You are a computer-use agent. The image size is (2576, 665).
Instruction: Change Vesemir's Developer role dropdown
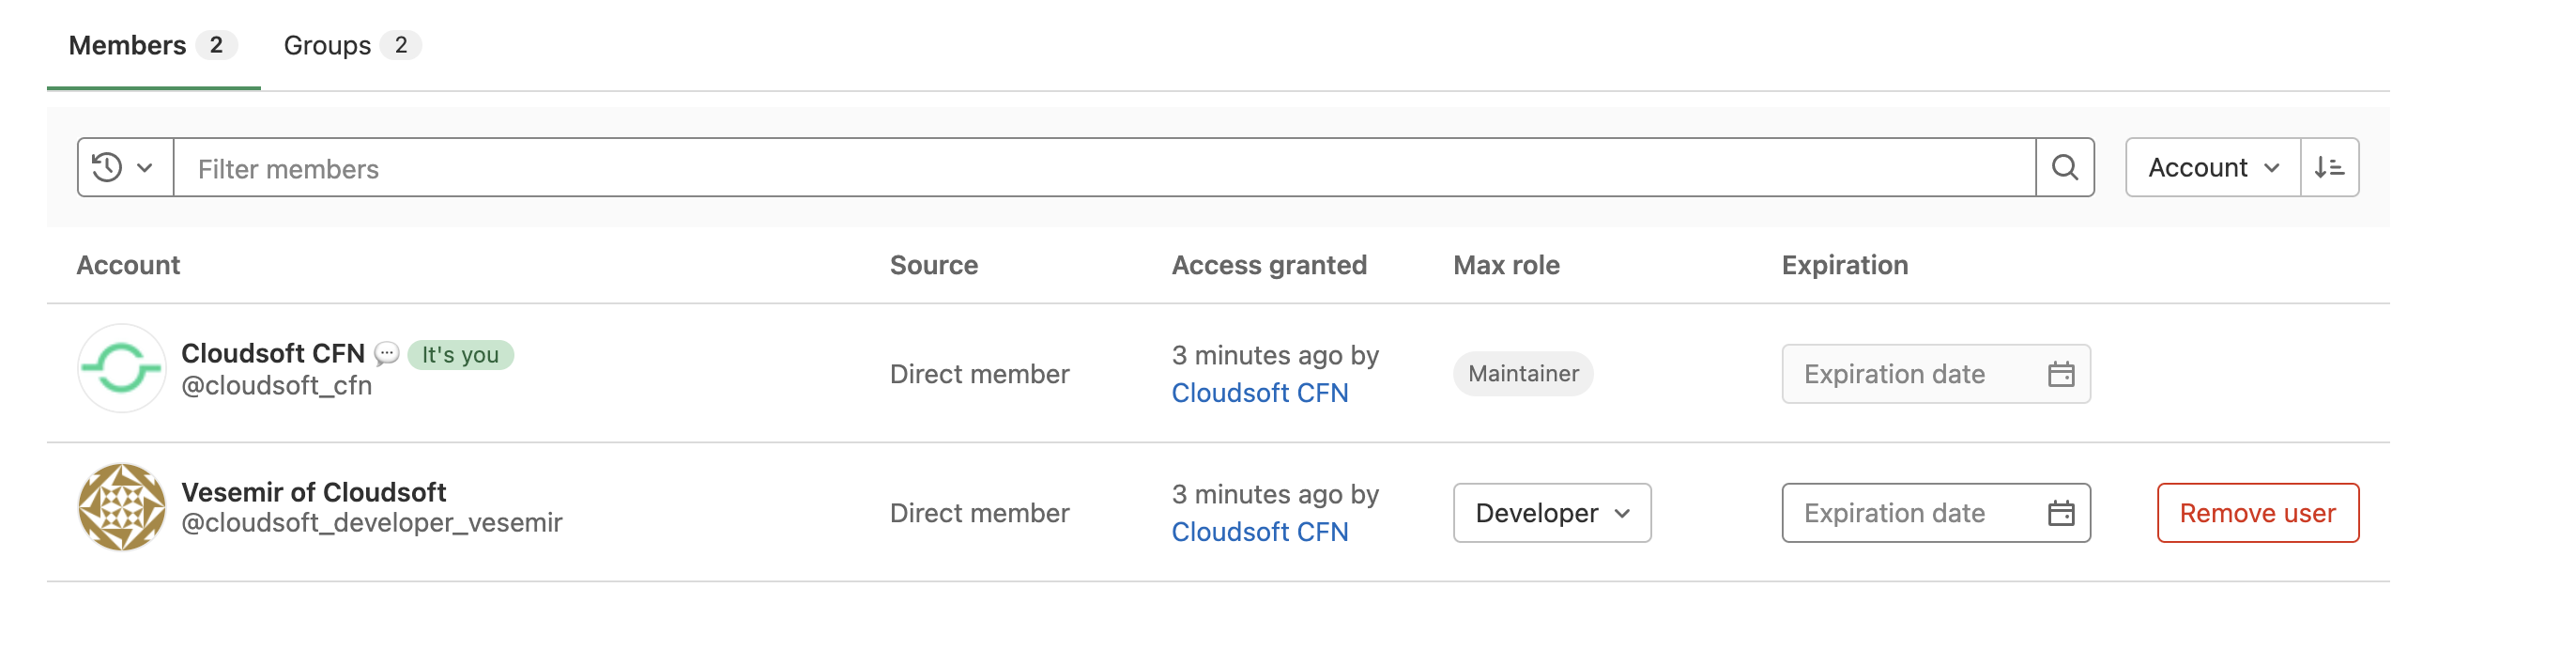1552,513
